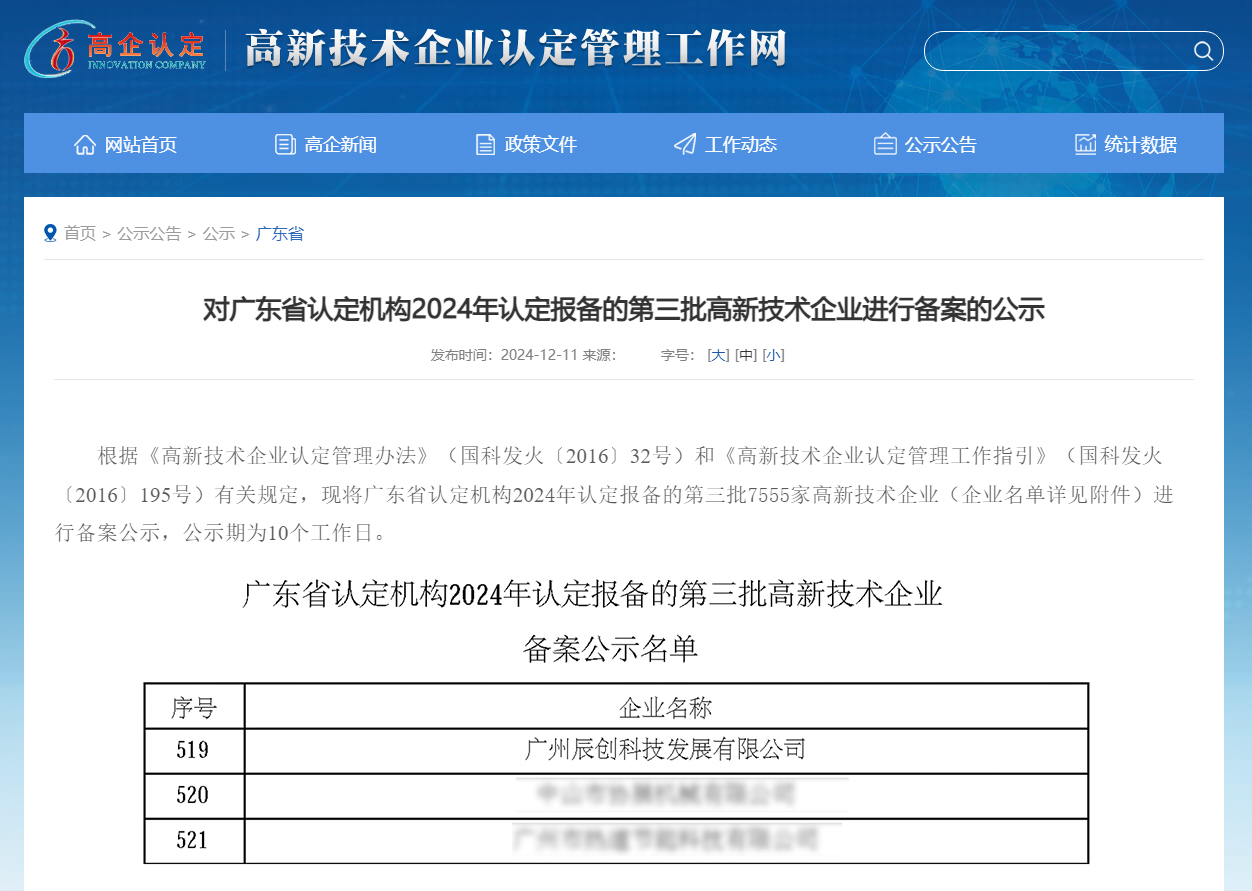Click the location pin breadcrumb icon
Image resolution: width=1252 pixels, height=891 pixels.
point(50,233)
